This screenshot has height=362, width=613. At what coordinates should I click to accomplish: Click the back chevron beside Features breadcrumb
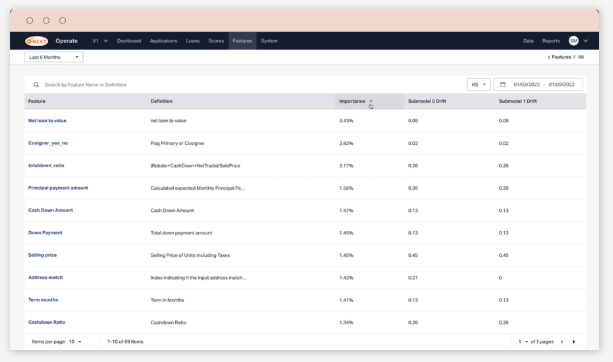548,57
